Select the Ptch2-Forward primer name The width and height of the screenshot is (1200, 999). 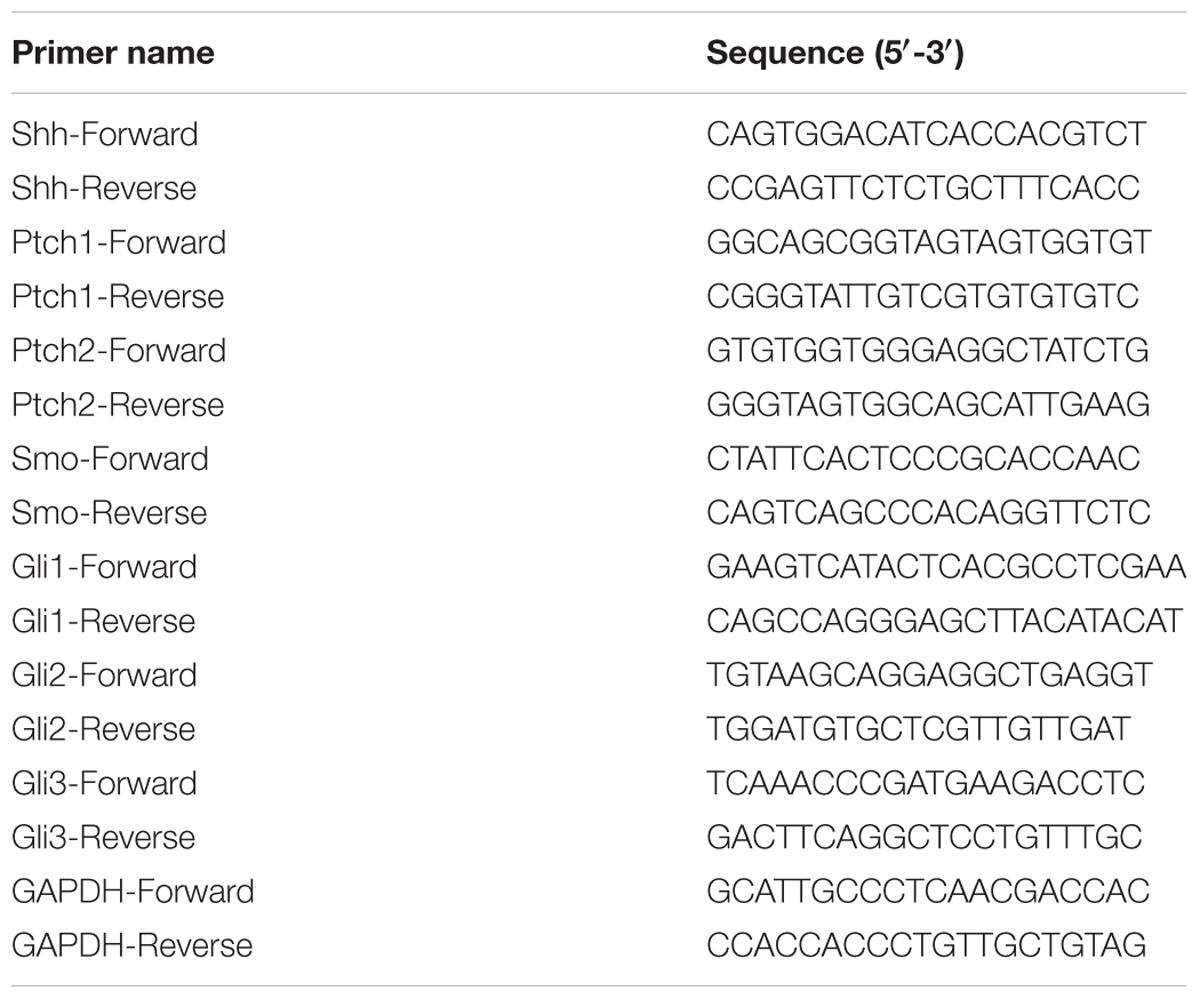coord(119,350)
